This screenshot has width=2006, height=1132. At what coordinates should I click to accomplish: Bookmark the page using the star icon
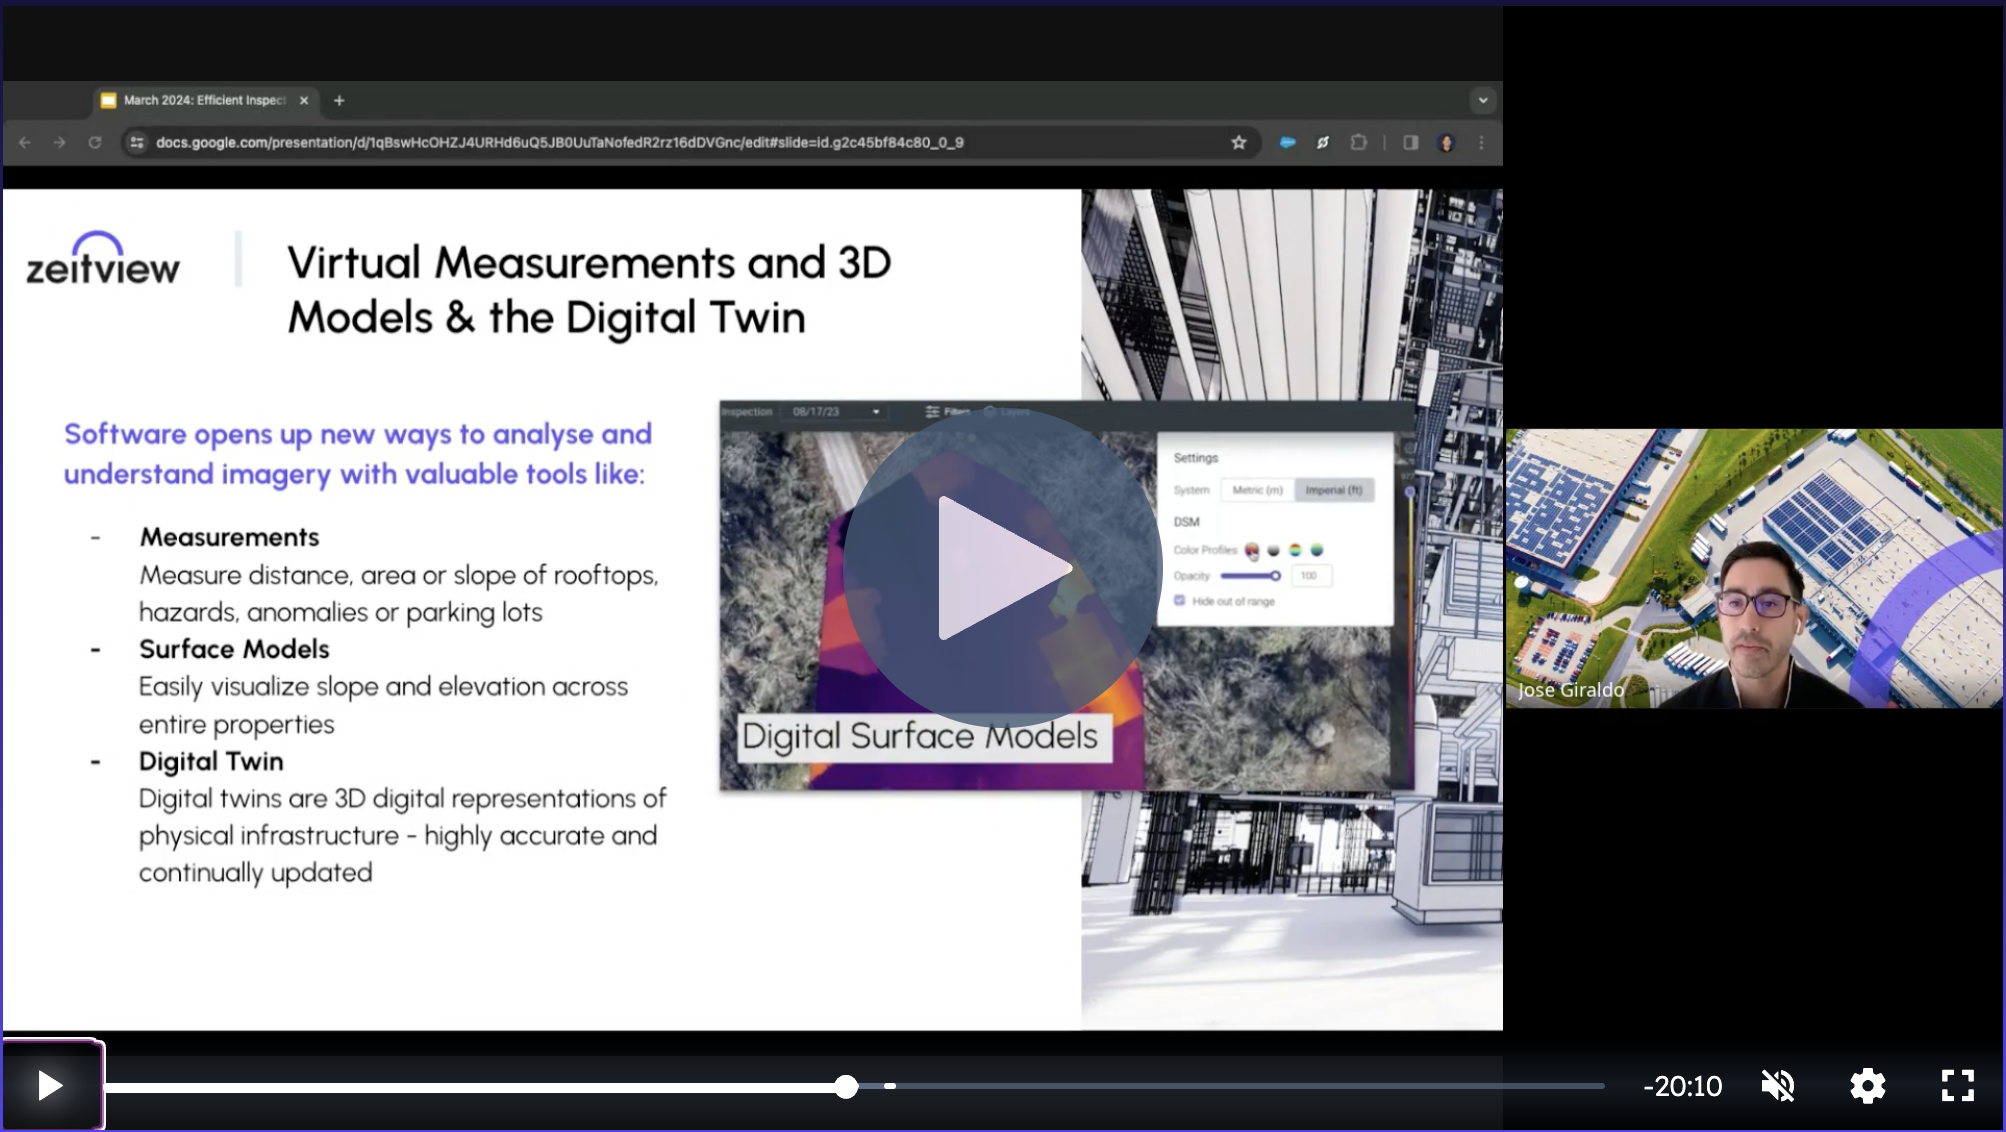1238,142
